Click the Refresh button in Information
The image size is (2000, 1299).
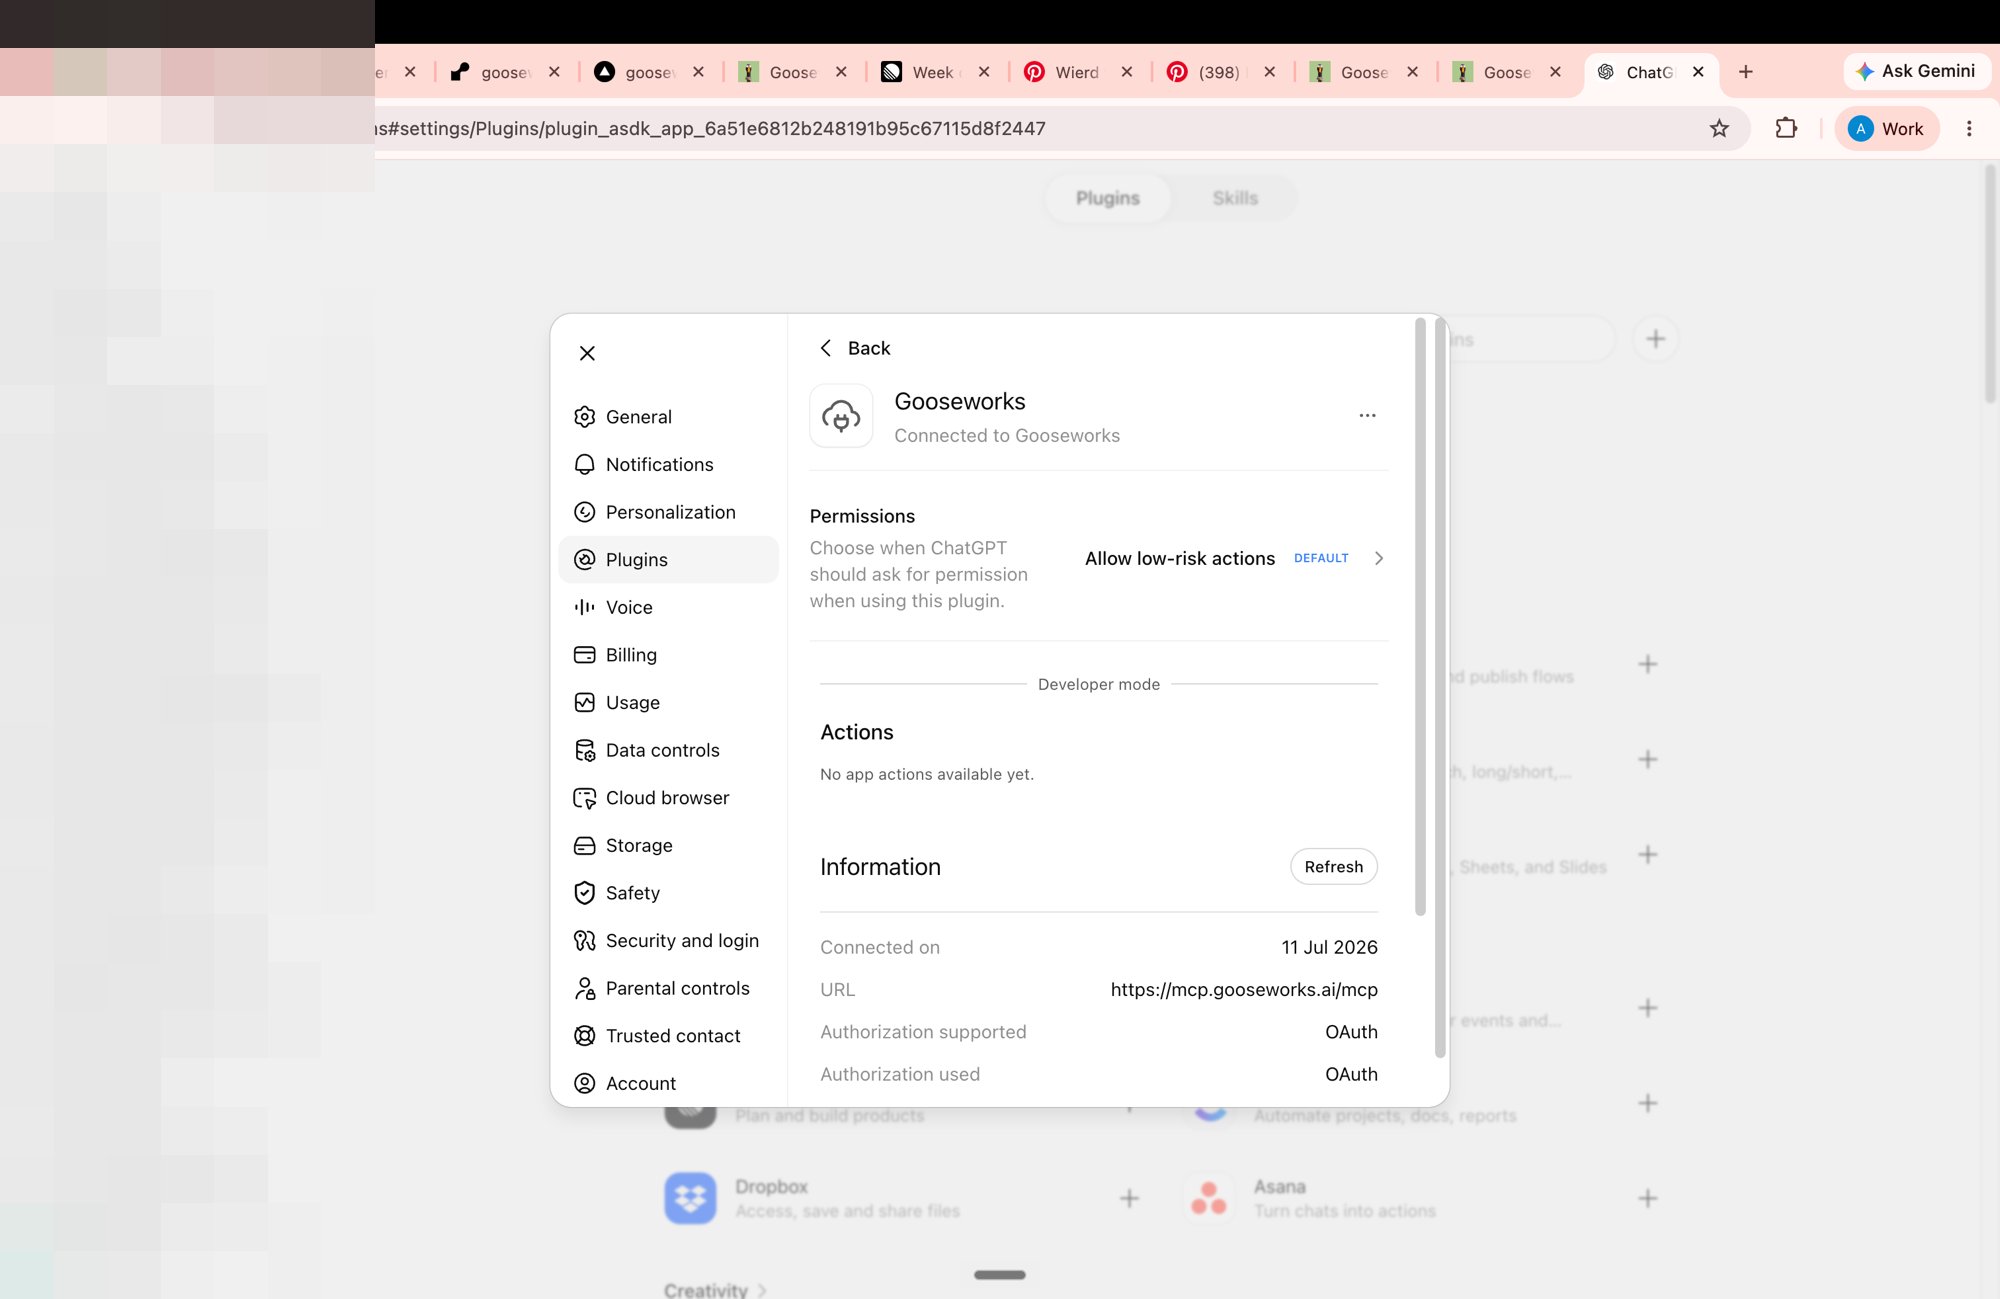1334,867
